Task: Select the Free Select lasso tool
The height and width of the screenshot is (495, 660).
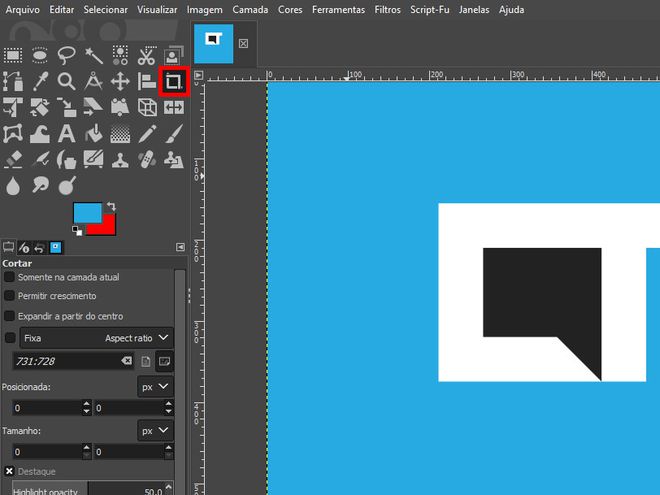Action: click(x=67, y=55)
